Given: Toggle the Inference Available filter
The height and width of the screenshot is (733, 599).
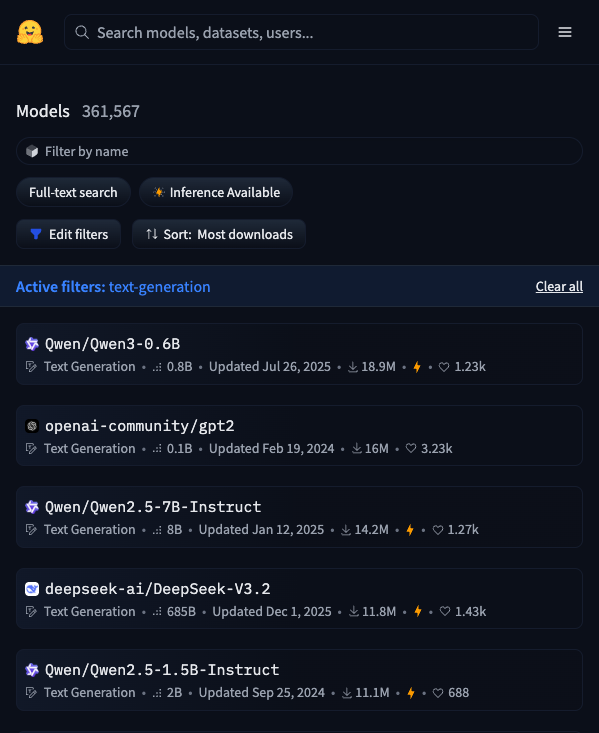Looking at the screenshot, I should tap(216, 192).
